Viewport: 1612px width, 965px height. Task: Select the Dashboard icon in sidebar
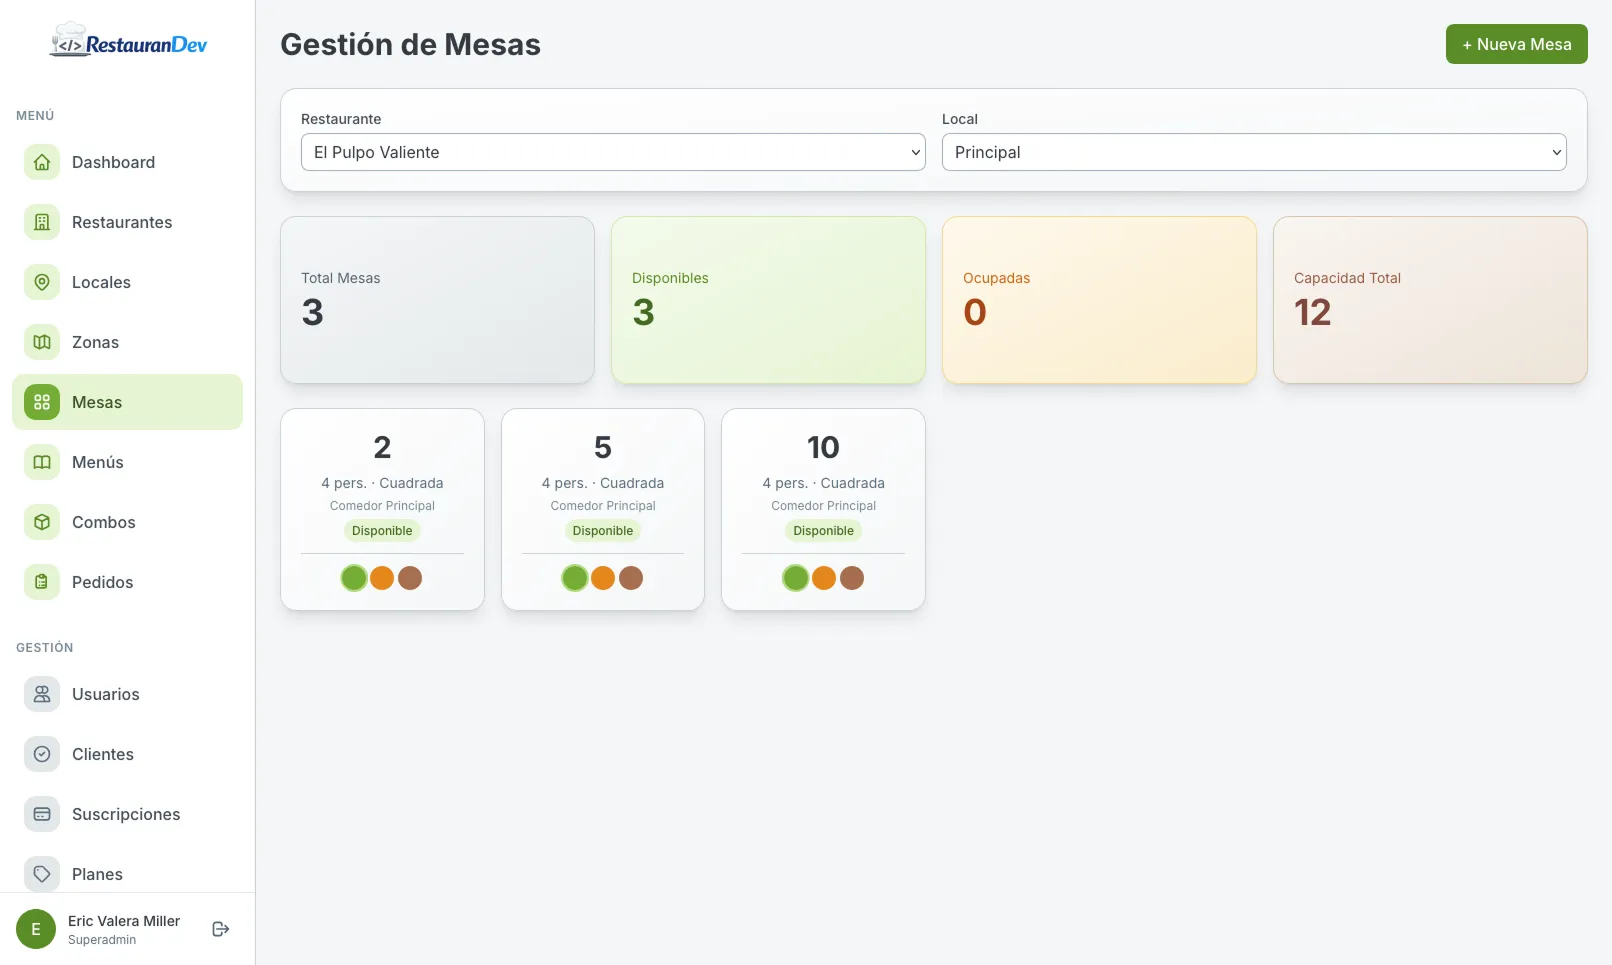[41, 162]
